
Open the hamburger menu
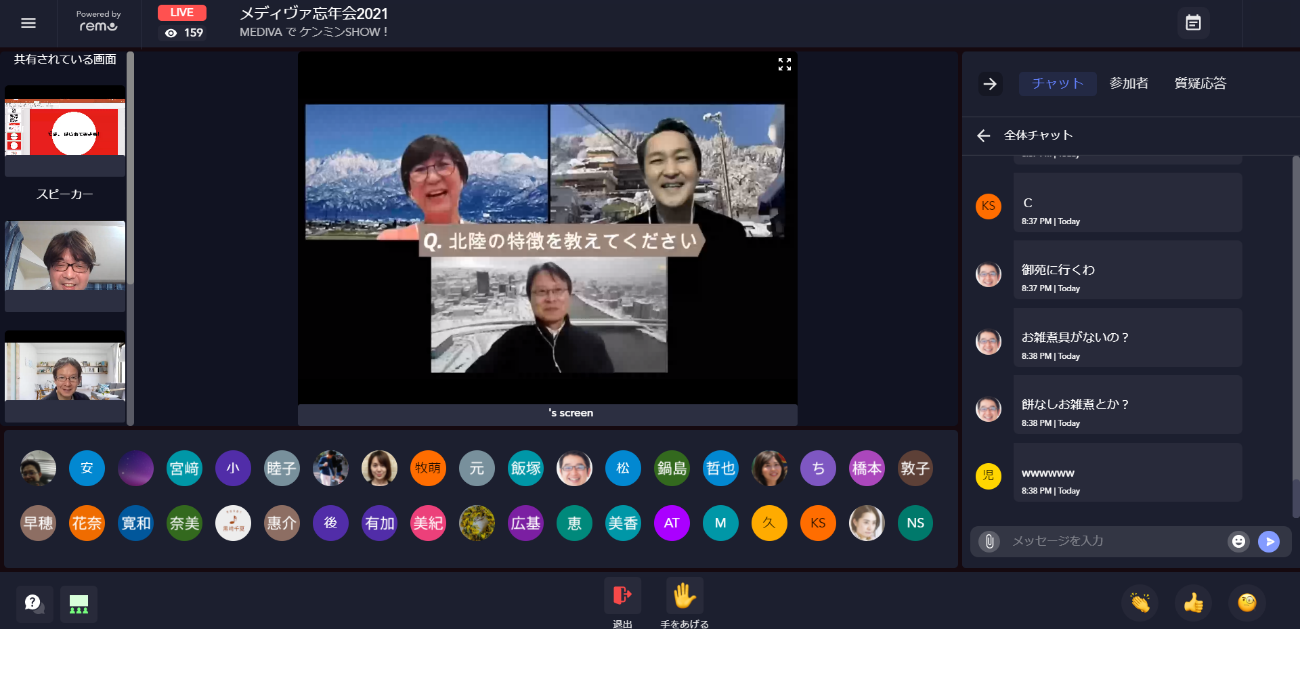point(28,23)
